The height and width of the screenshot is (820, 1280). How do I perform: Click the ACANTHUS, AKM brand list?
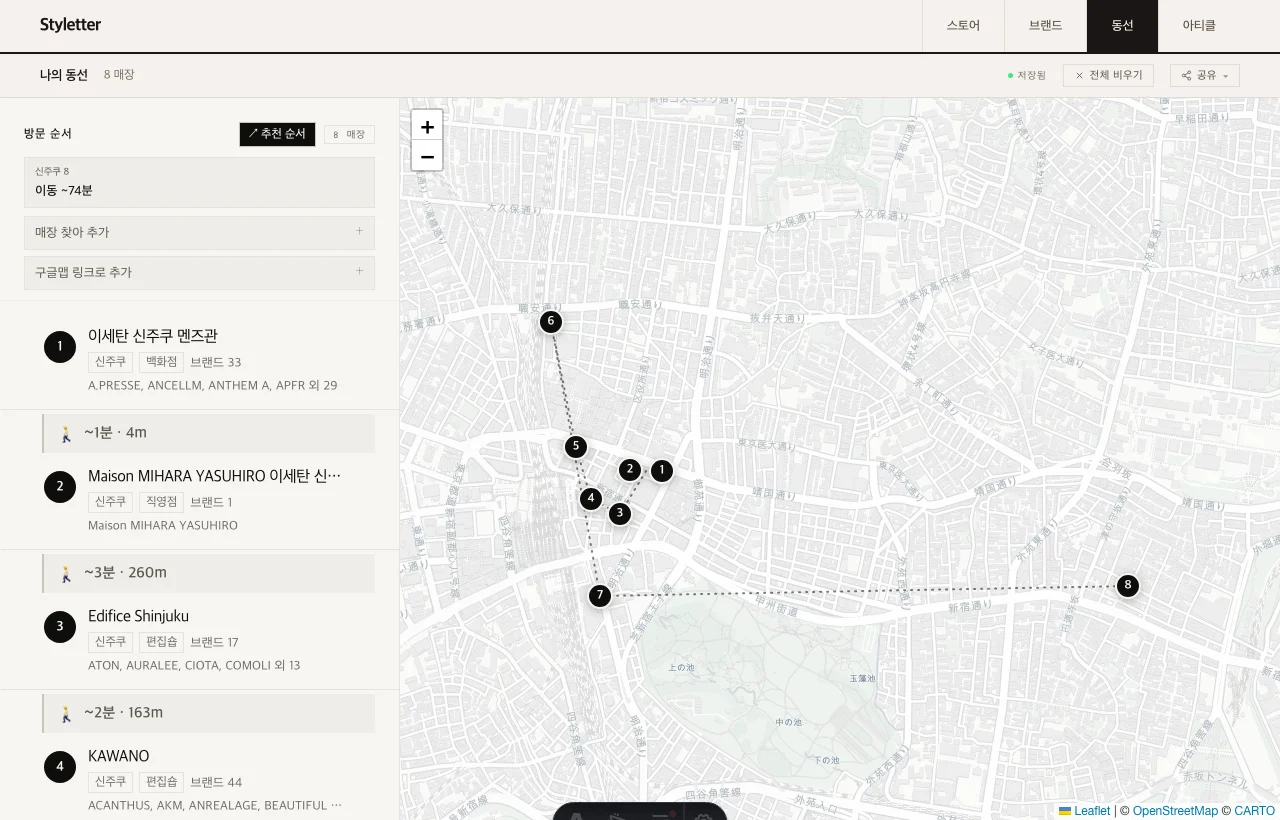[215, 806]
